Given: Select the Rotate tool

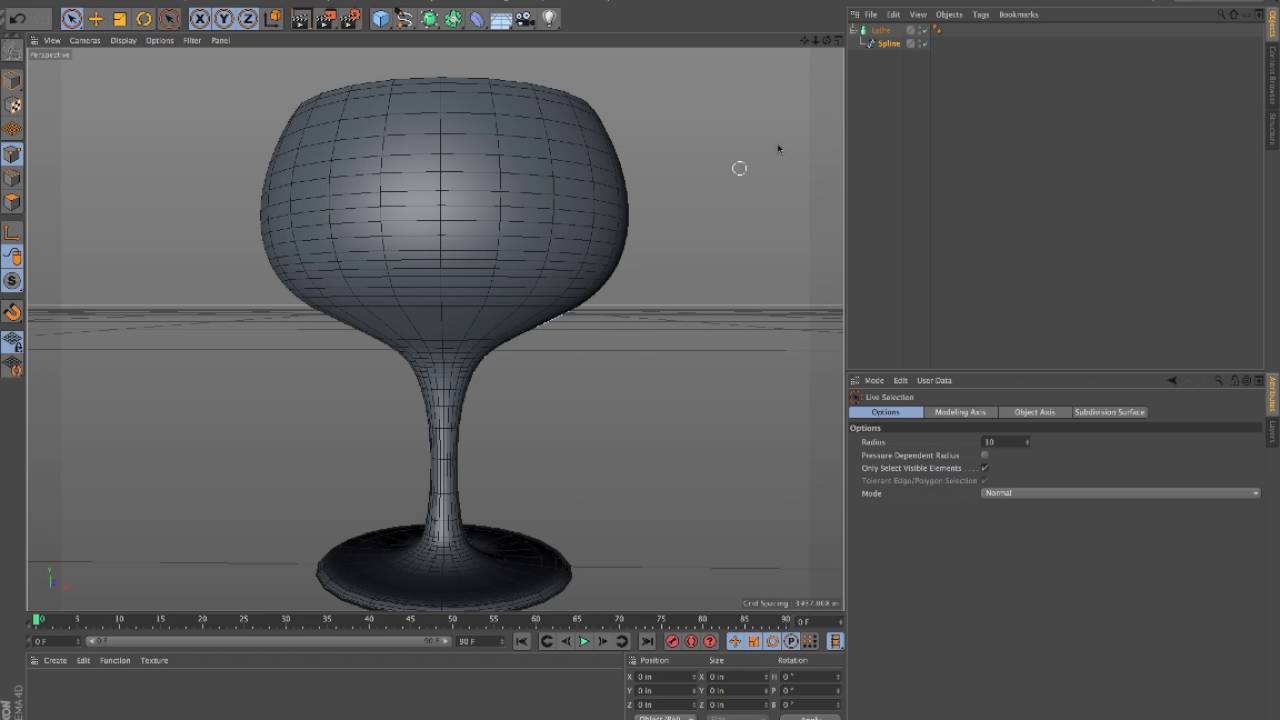Looking at the screenshot, I should click(144, 18).
